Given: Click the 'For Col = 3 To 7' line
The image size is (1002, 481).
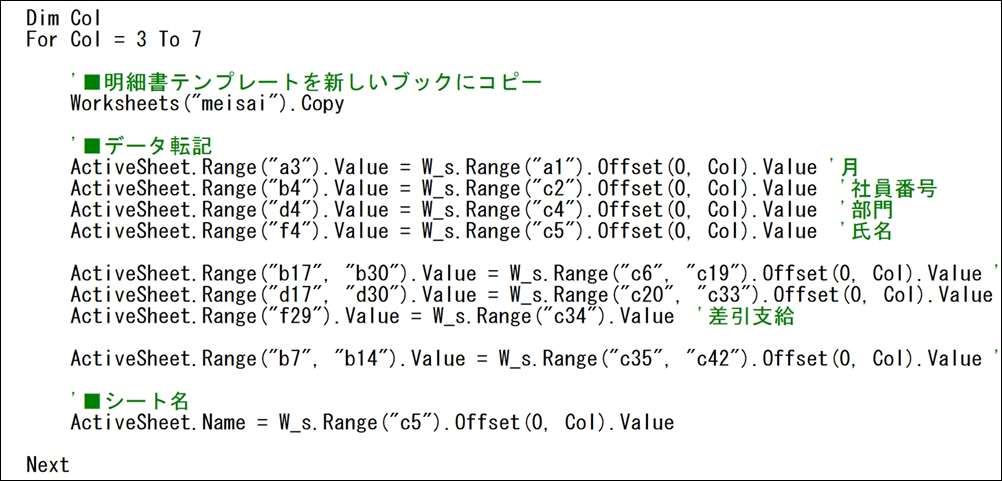Looking at the screenshot, I should [x=115, y=40].
